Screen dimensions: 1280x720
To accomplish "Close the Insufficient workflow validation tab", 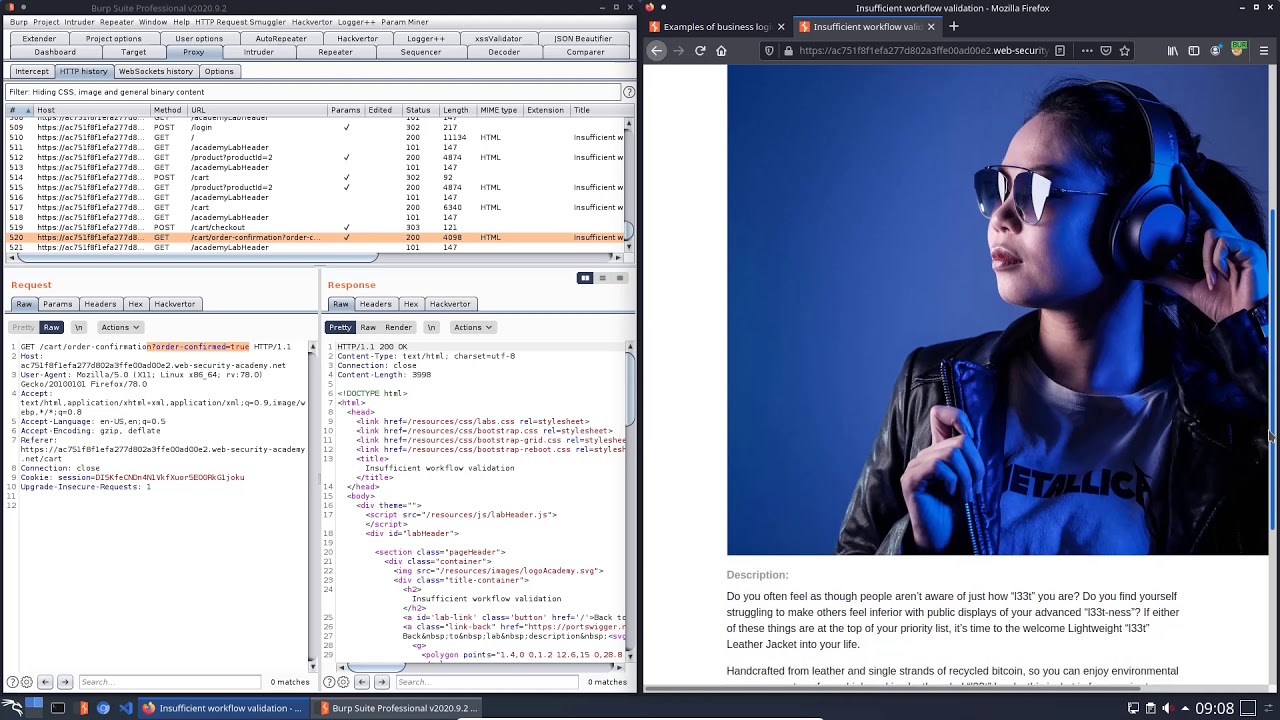I will [931, 27].
